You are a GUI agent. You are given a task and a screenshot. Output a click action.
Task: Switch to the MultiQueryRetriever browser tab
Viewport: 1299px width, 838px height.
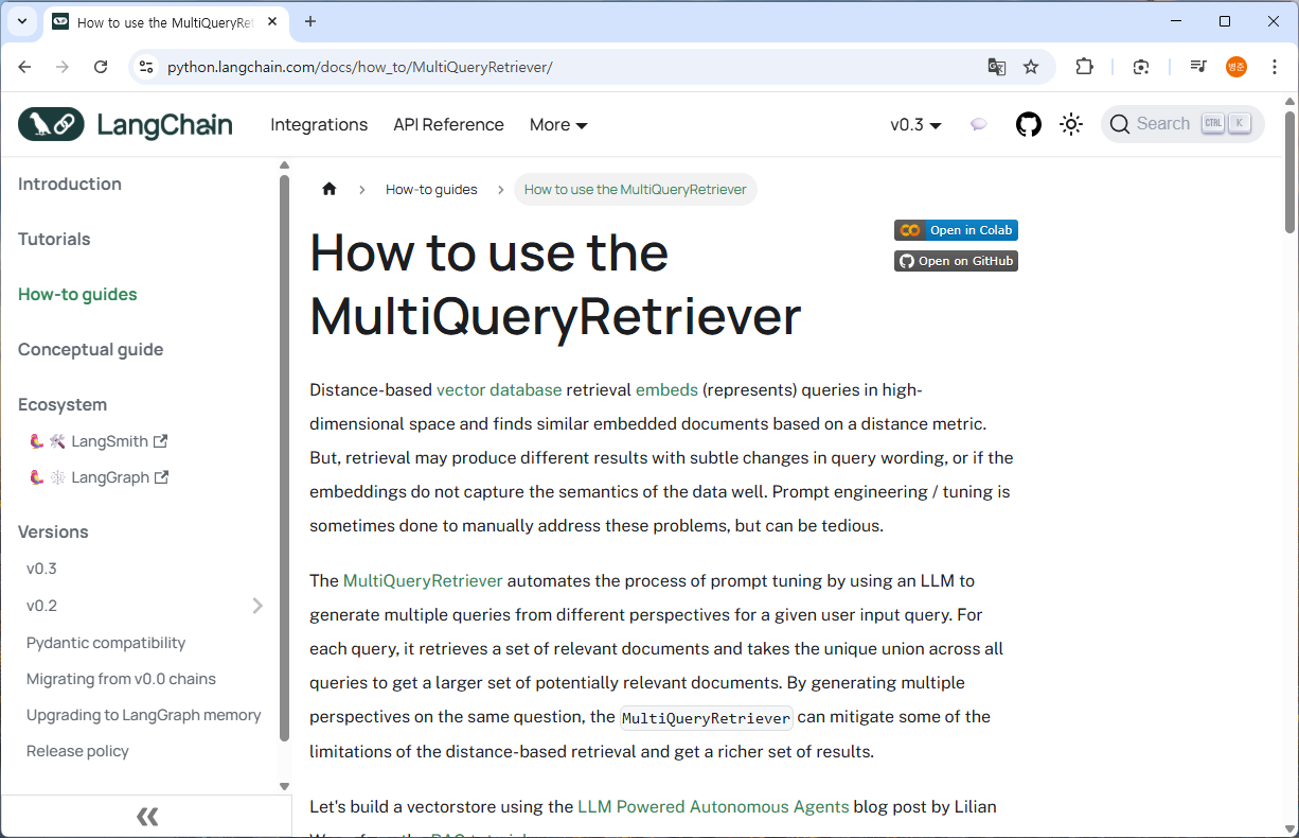(167, 22)
